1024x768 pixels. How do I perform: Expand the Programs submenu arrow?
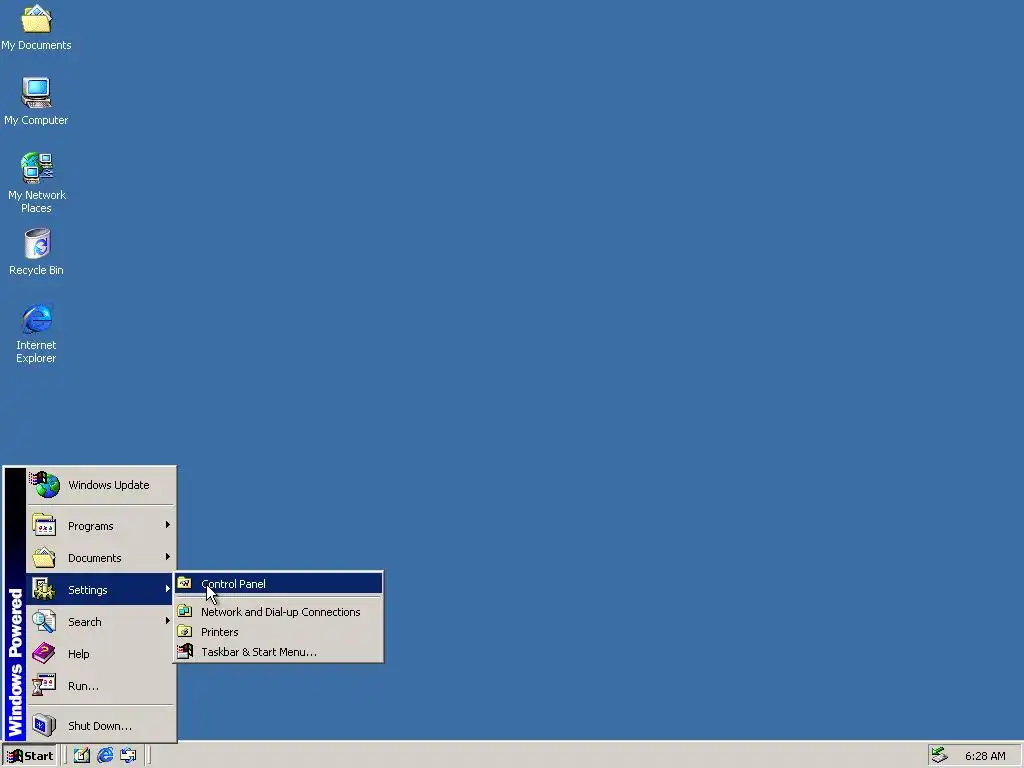[168, 525]
